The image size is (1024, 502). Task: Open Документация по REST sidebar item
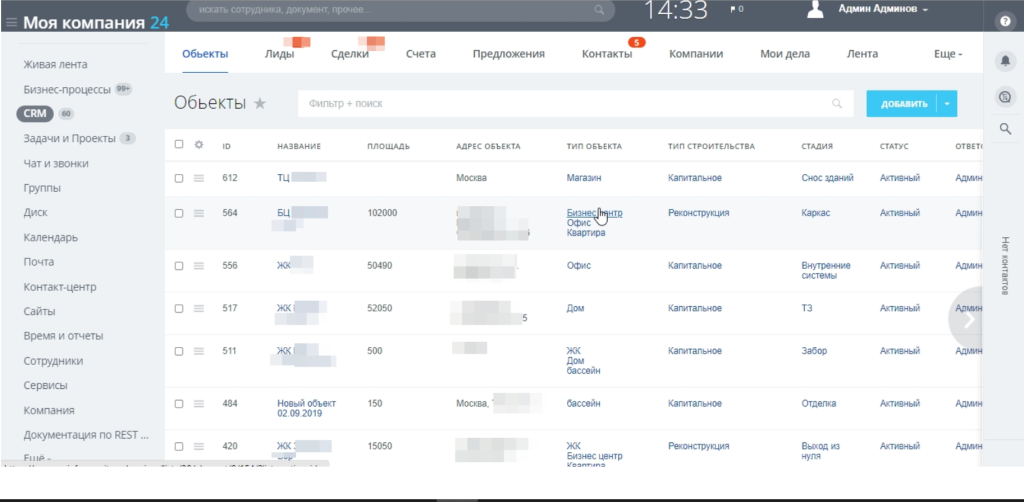[x=86, y=435]
